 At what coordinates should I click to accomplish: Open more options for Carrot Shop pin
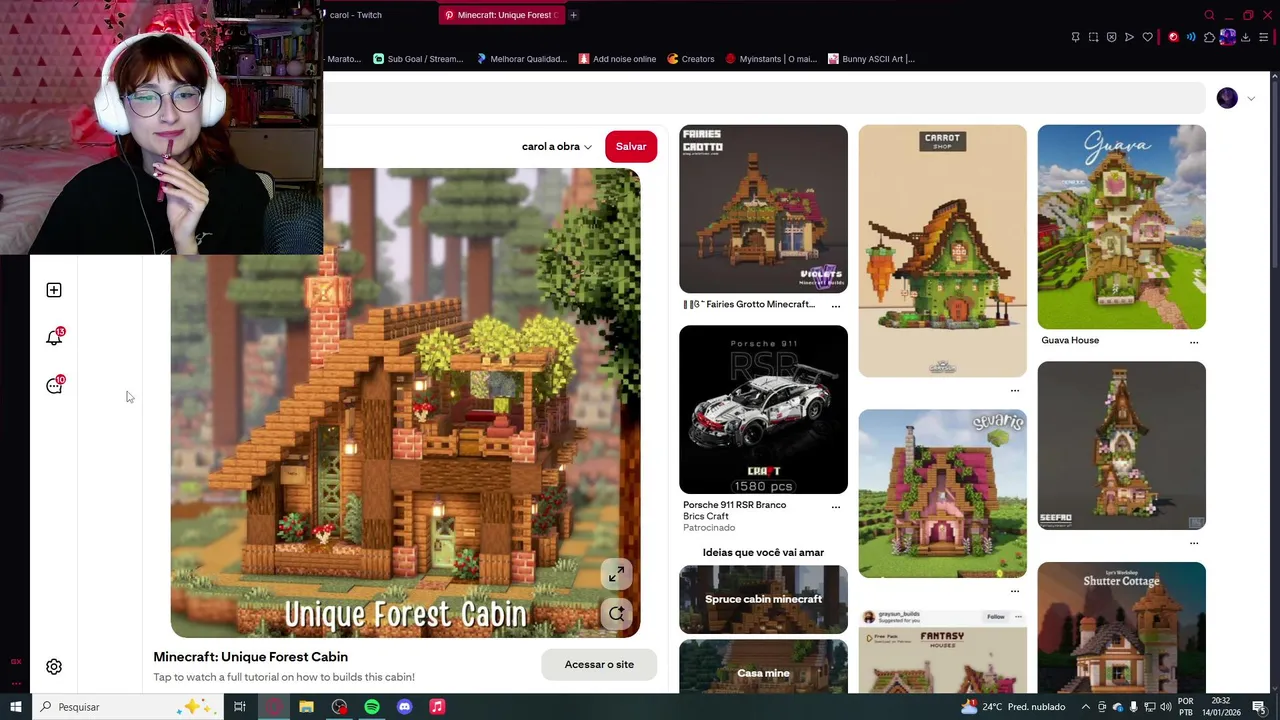pos(1015,390)
